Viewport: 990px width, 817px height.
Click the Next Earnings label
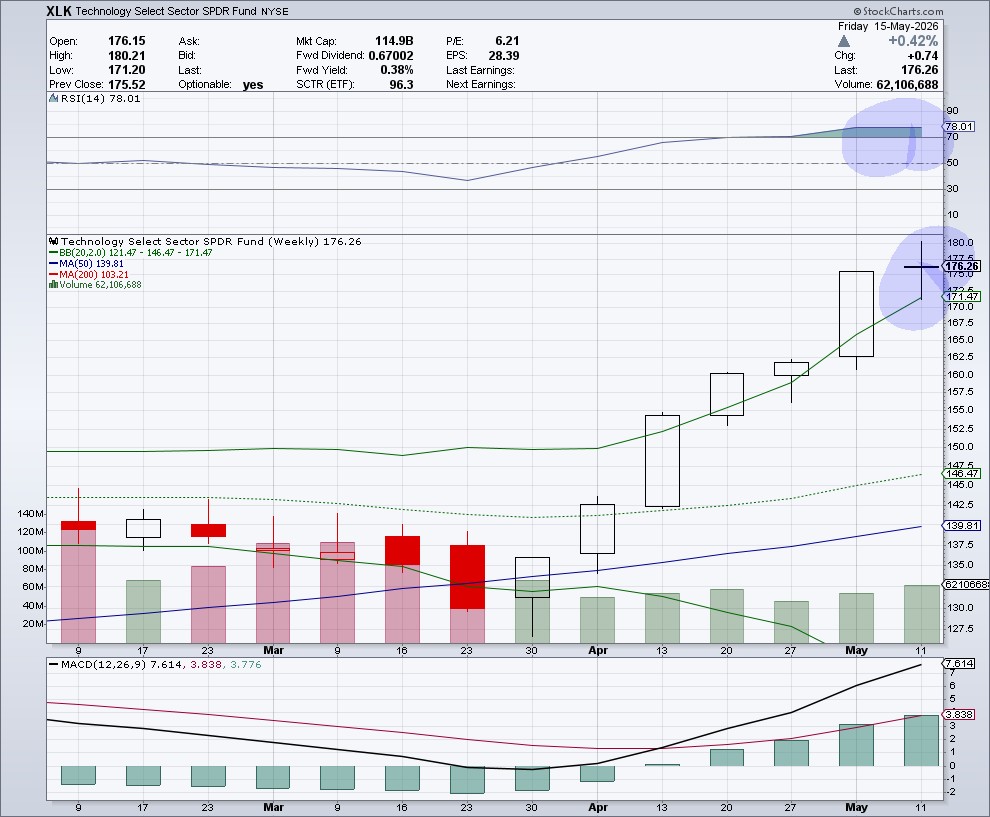[480, 84]
